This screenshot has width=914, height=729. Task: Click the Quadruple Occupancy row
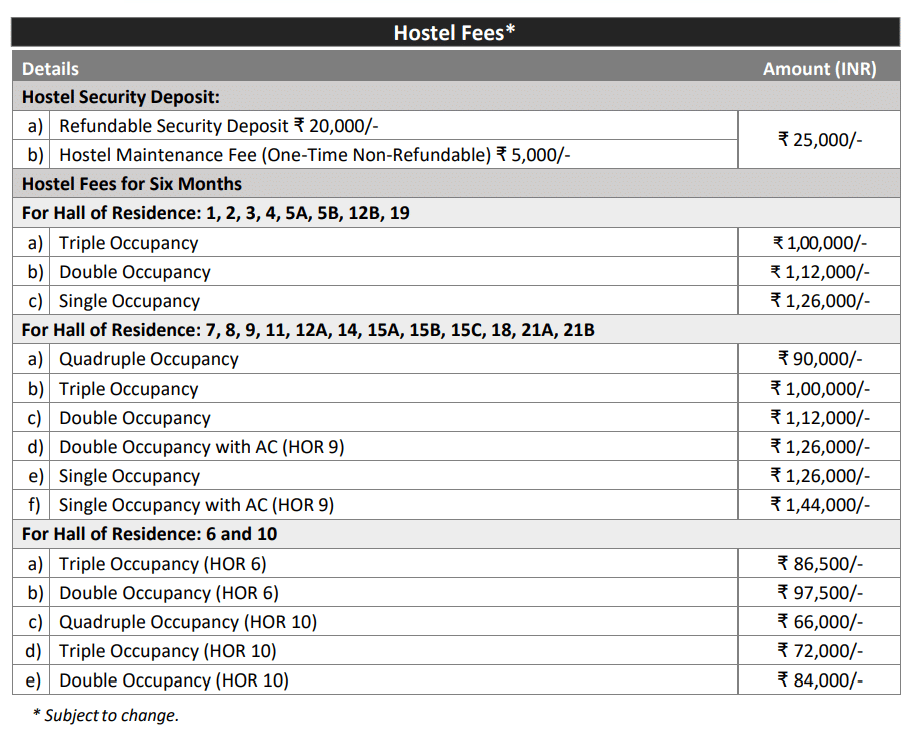[147, 359]
